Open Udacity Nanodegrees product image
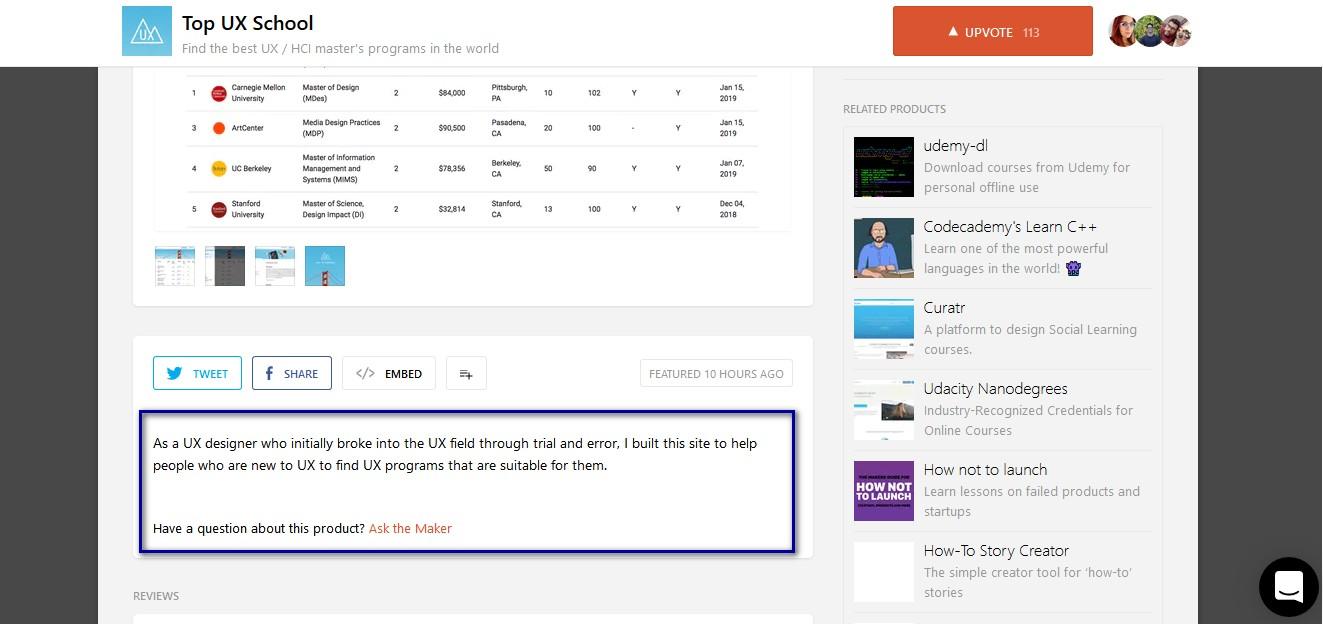Viewport: 1323px width, 624px height. [884, 410]
